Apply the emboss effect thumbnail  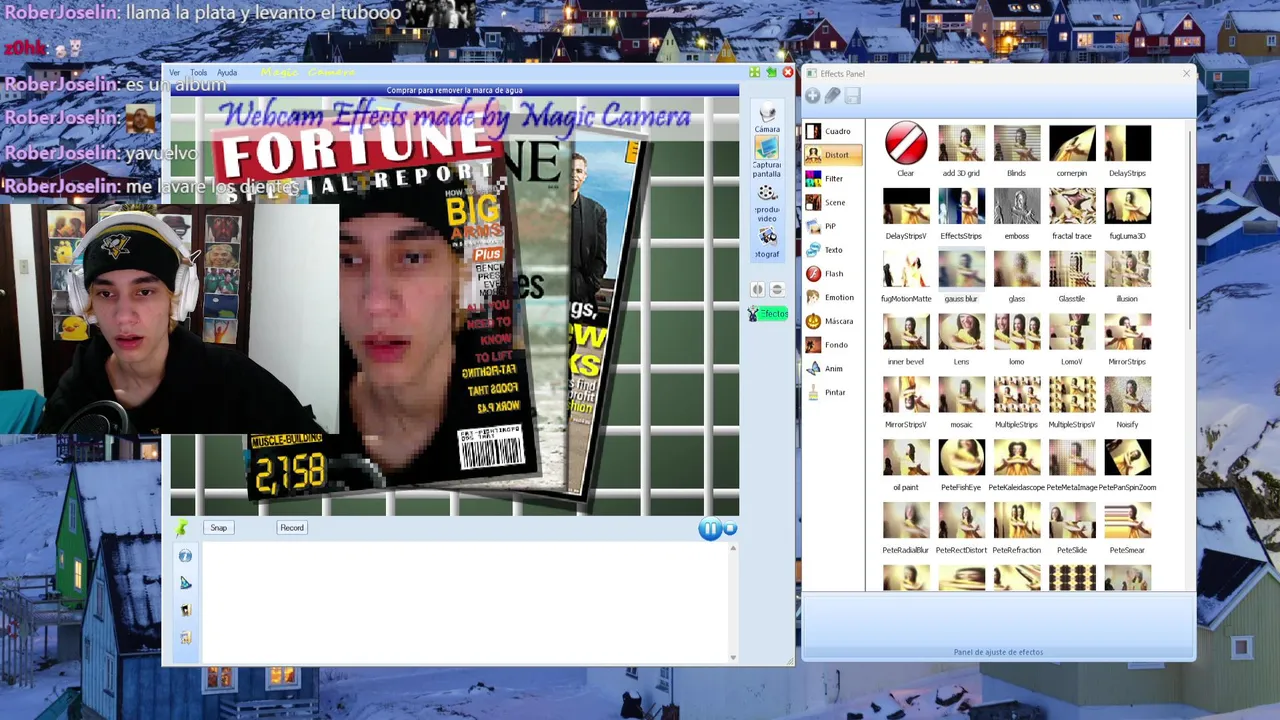pyautogui.click(x=1016, y=207)
